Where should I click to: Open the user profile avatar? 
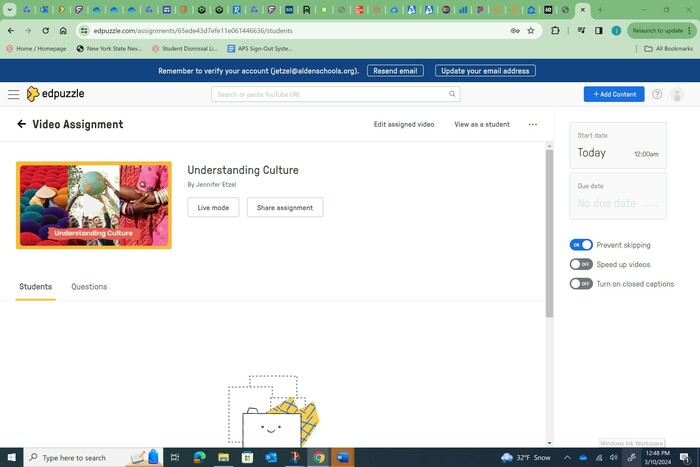pos(678,94)
